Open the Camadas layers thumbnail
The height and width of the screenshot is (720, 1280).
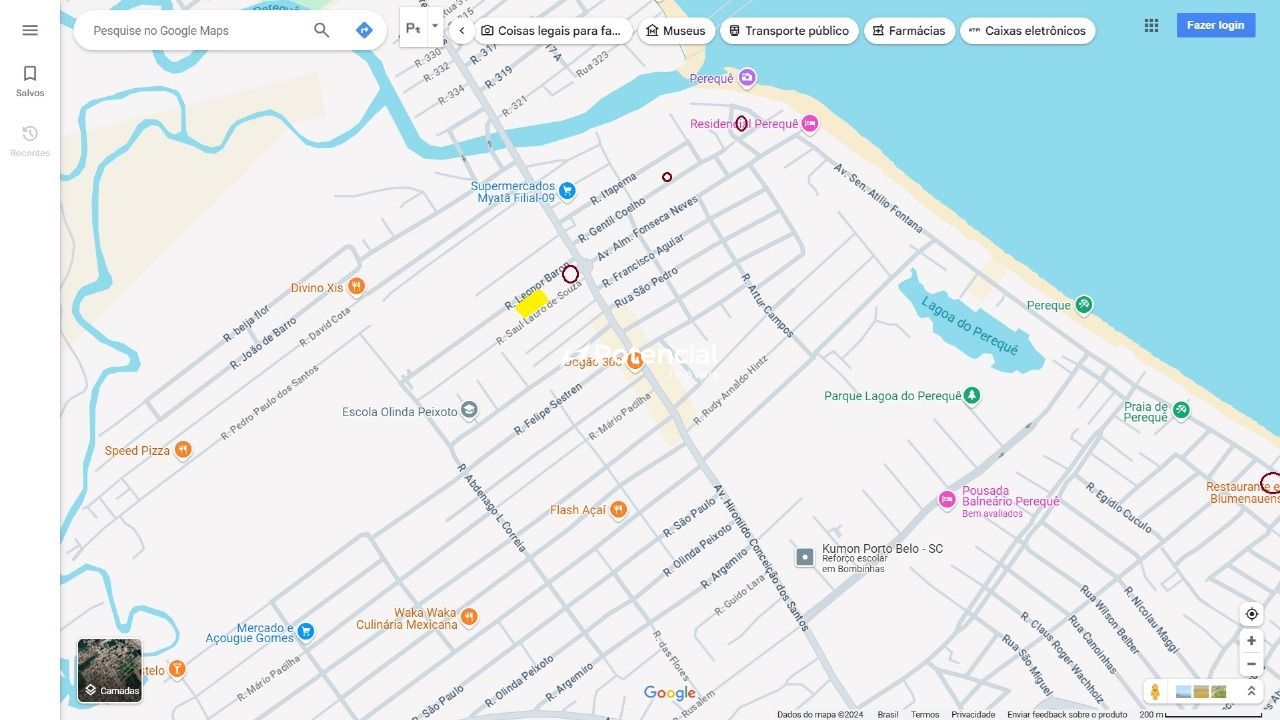[x=109, y=670]
